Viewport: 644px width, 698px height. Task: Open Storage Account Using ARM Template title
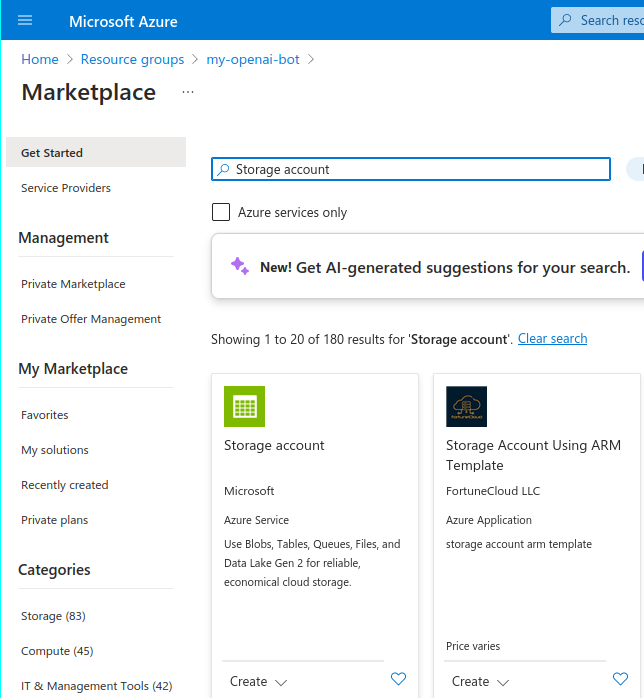pos(533,455)
